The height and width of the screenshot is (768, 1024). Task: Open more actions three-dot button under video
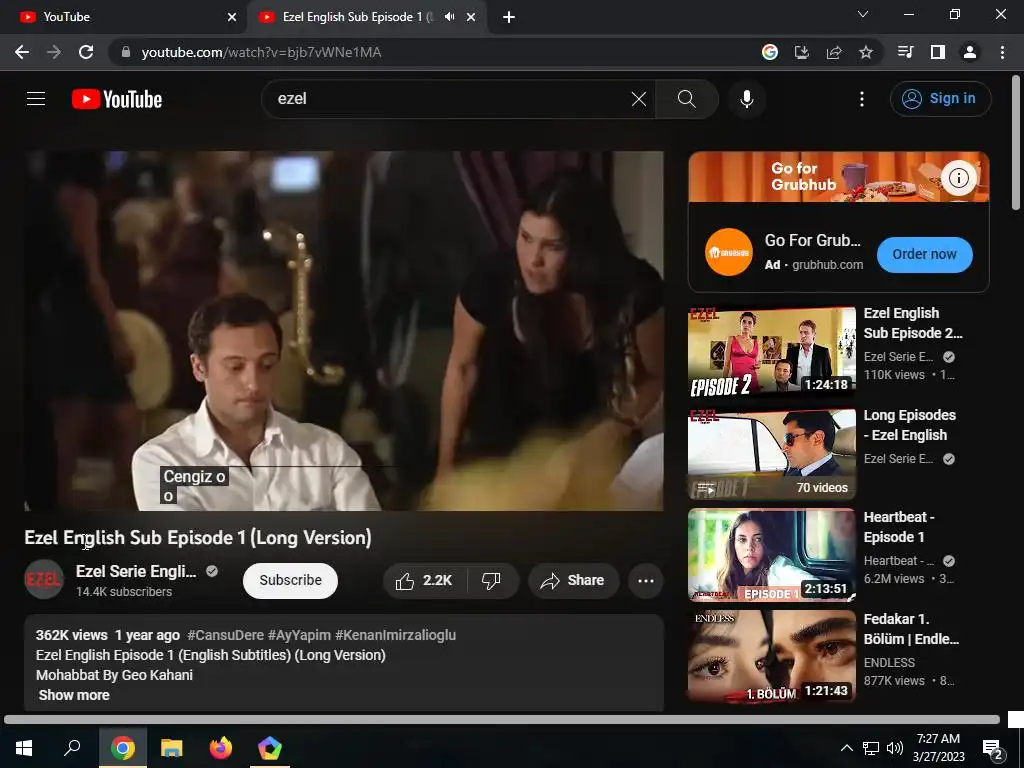646,580
